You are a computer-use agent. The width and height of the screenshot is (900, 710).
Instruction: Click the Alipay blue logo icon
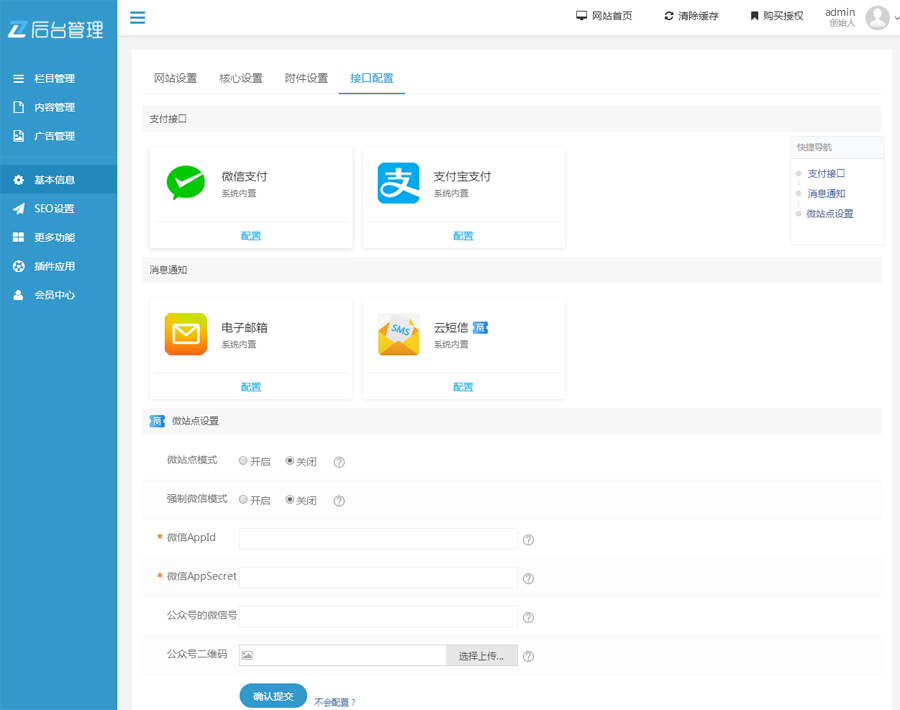[398, 183]
